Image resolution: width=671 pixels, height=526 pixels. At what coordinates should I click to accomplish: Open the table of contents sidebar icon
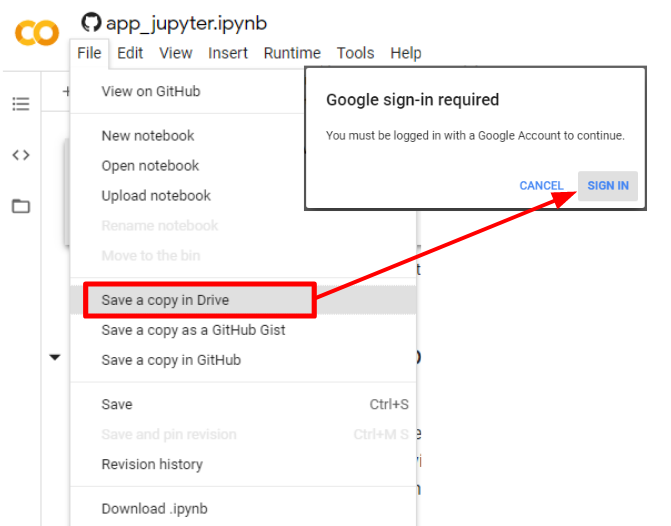pos(21,104)
